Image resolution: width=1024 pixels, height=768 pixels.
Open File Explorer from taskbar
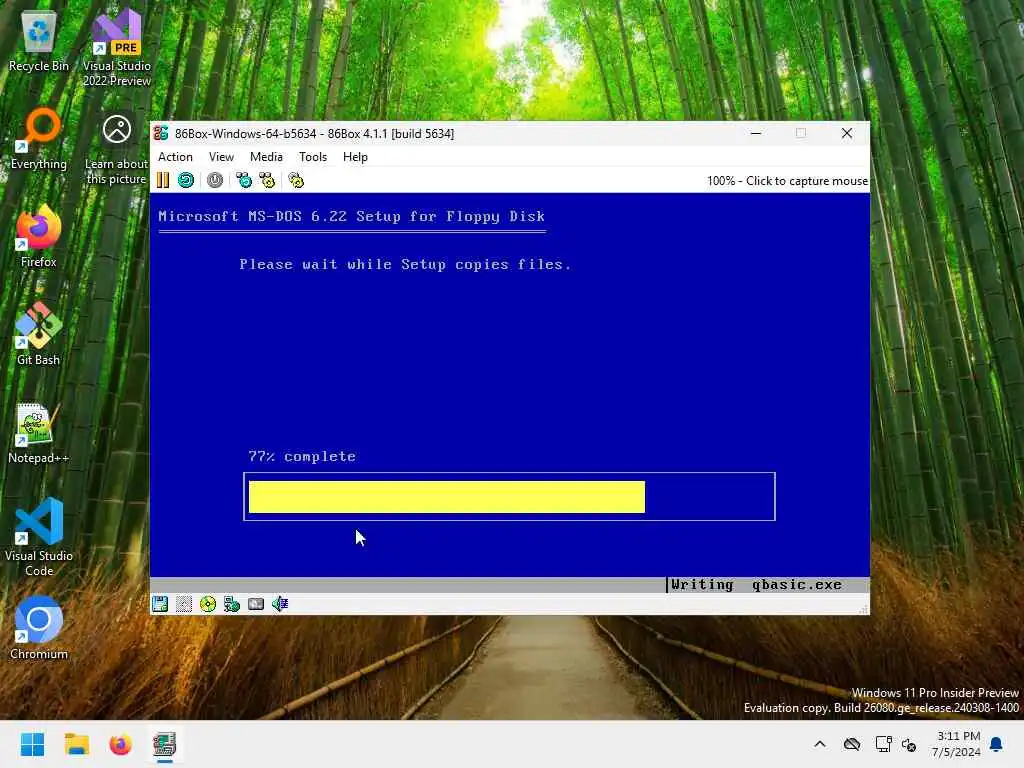coord(77,744)
